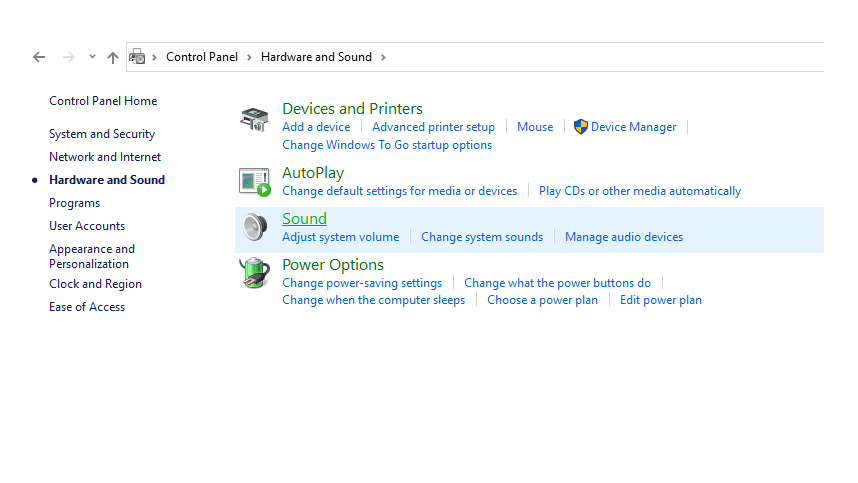
Task: Open Control Panel Home
Action: click(x=103, y=101)
